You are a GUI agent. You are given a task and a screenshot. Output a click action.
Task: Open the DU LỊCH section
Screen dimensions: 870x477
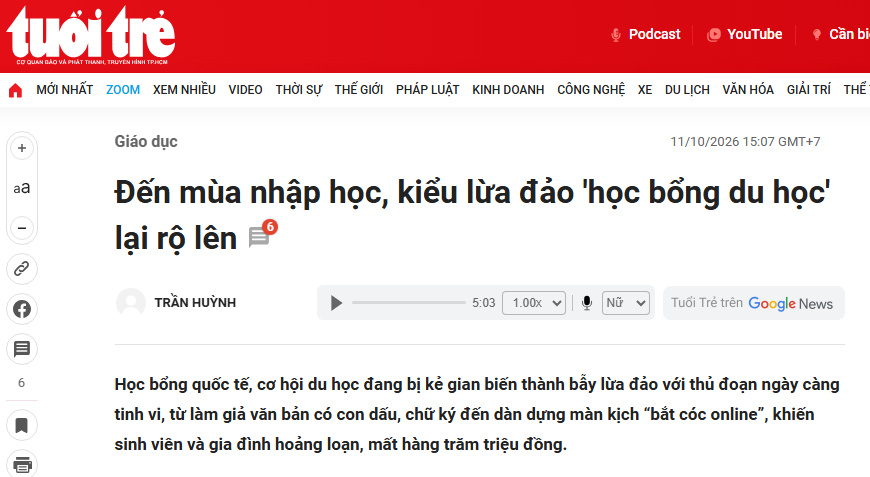click(x=687, y=90)
